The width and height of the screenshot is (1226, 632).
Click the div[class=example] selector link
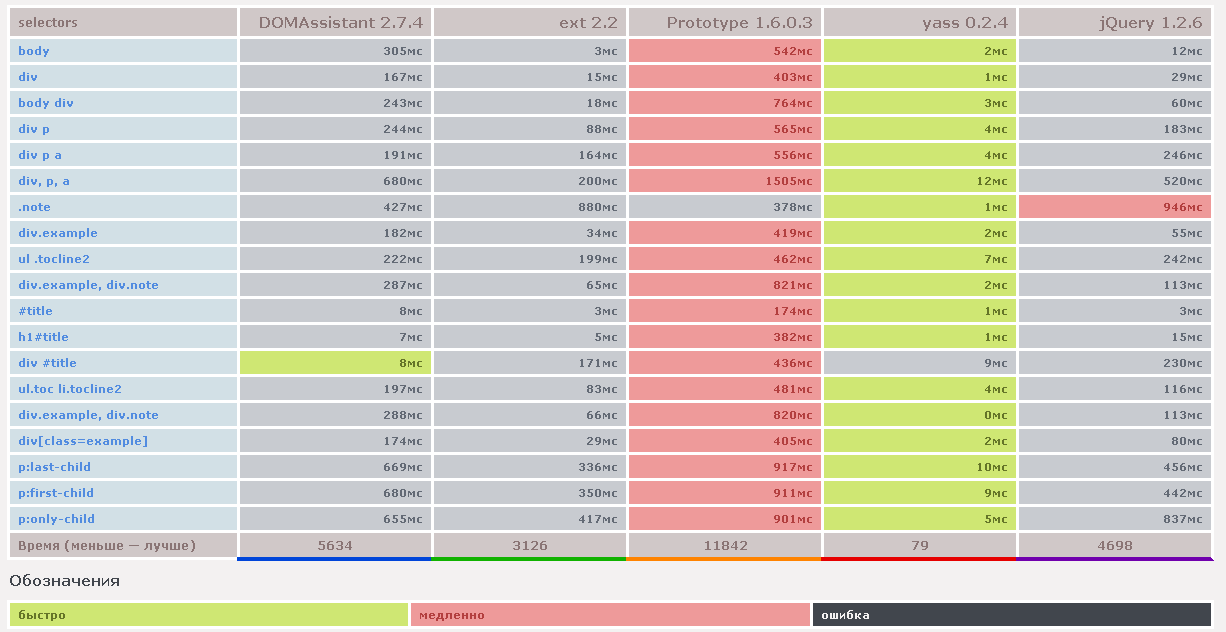(x=82, y=441)
